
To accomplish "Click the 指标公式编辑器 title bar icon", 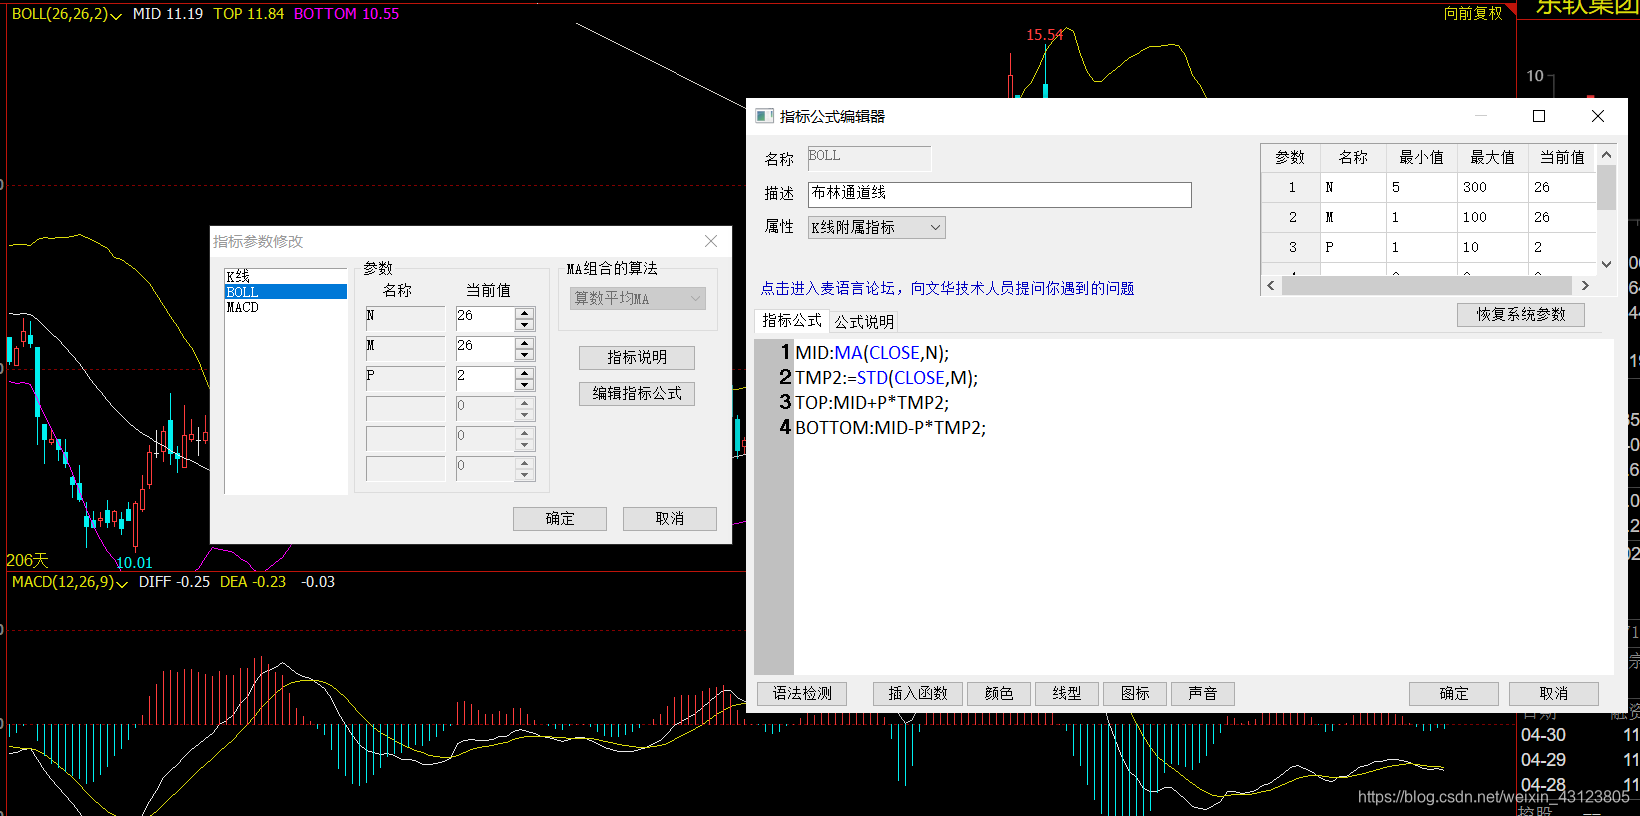I will (764, 116).
